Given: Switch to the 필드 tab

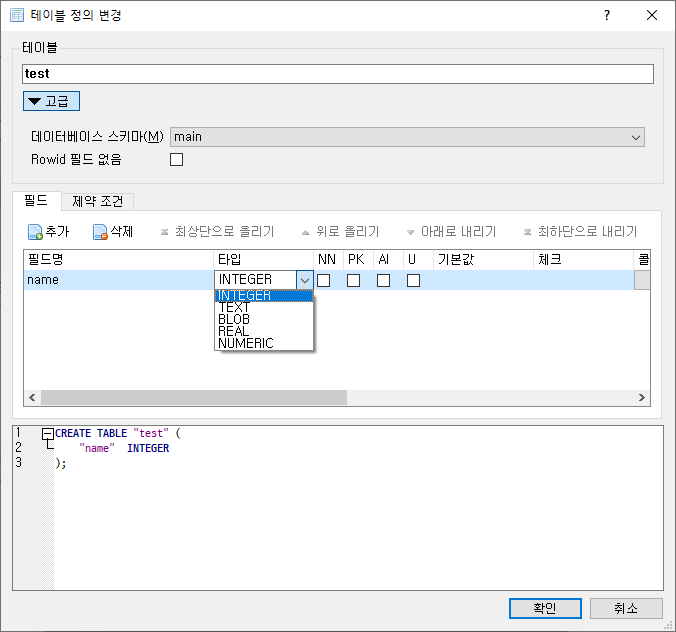Looking at the screenshot, I should 36,201.
